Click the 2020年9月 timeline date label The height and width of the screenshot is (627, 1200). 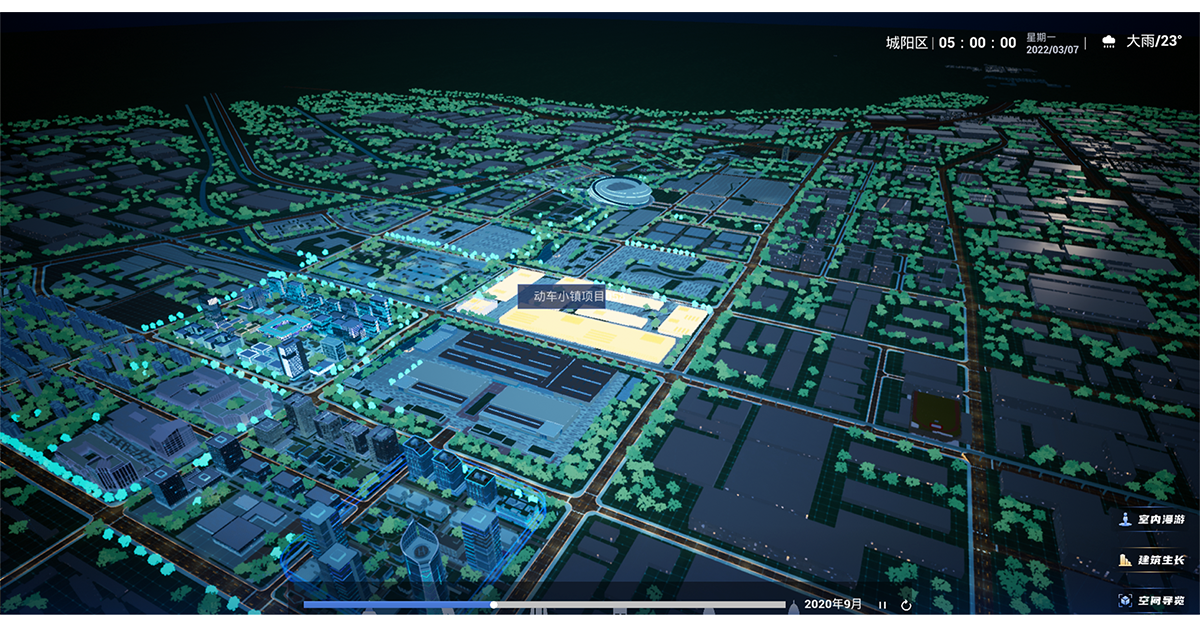pos(832,604)
